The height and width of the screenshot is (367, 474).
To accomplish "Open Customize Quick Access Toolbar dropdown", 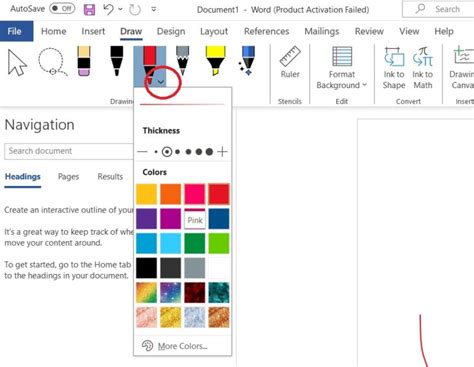I will pos(154,9).
